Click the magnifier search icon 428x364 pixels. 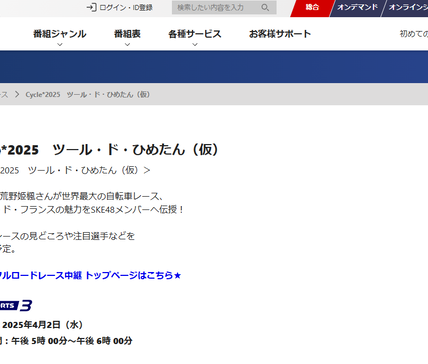[x=265, y=7]
